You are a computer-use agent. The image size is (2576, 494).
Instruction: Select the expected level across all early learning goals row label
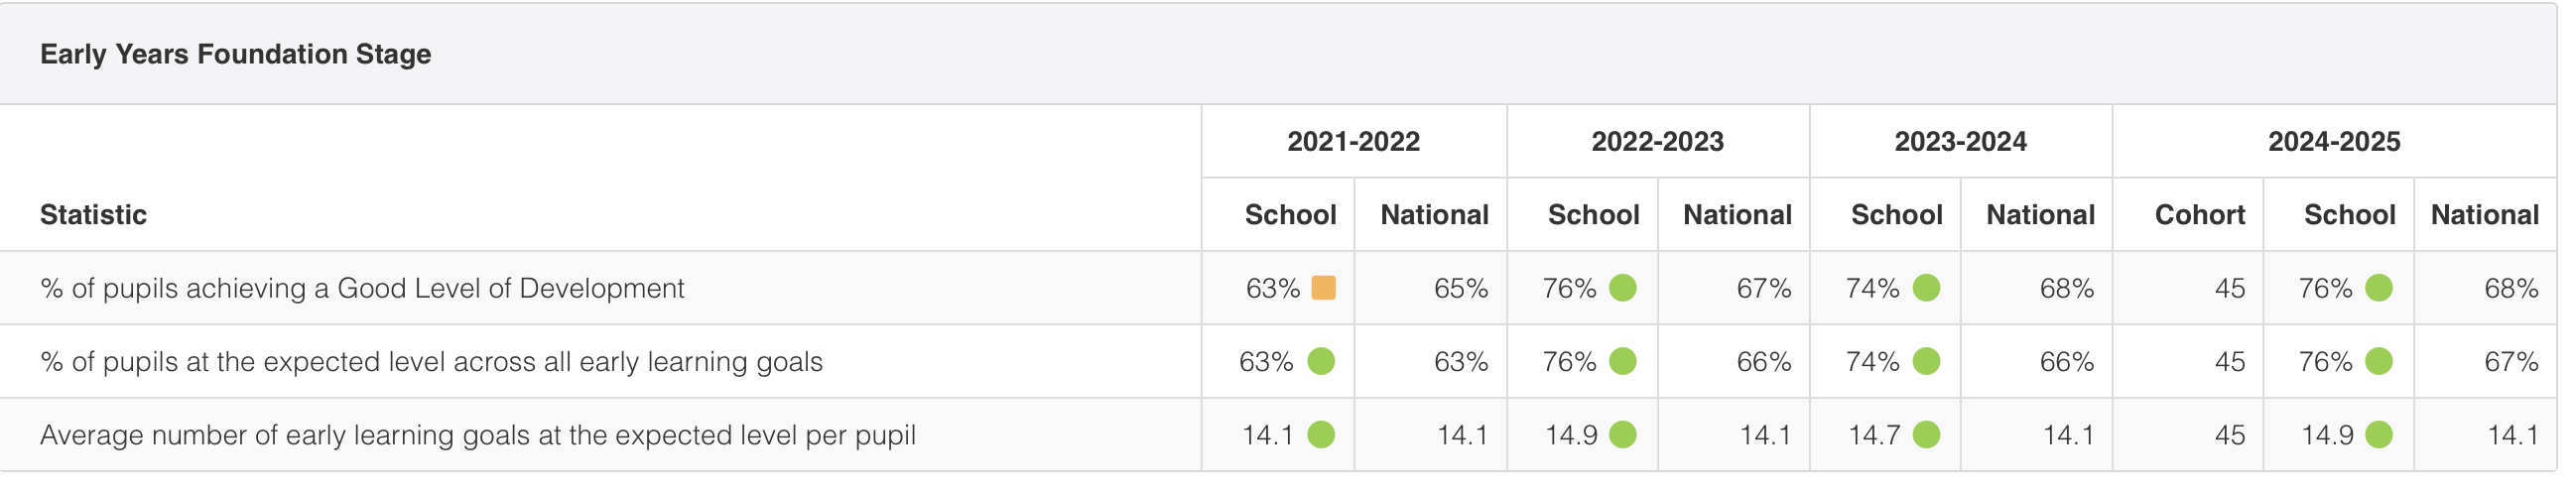coord(431,361)
